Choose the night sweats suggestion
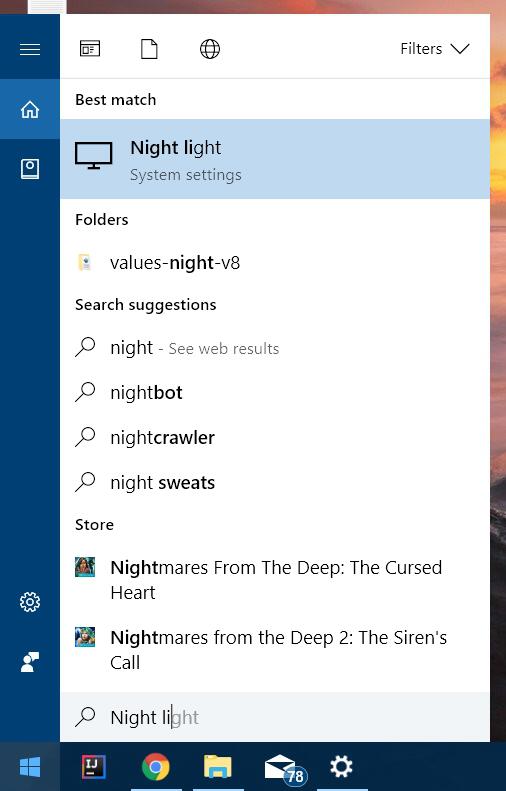 point(275,482)
